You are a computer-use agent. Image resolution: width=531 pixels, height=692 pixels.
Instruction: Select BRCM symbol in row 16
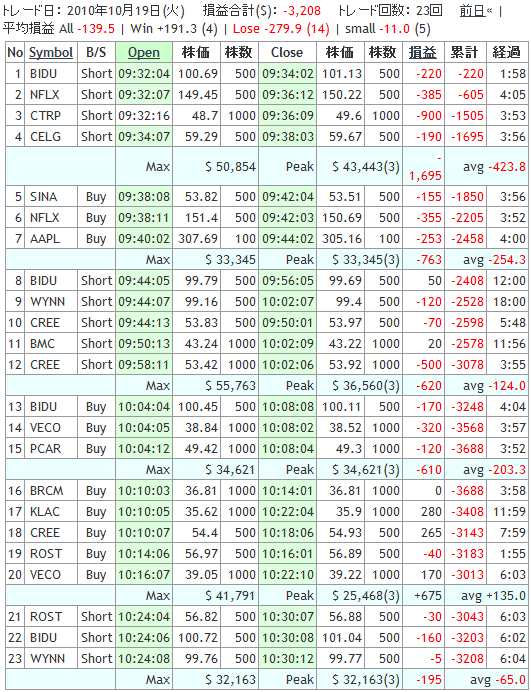point(46,491)
